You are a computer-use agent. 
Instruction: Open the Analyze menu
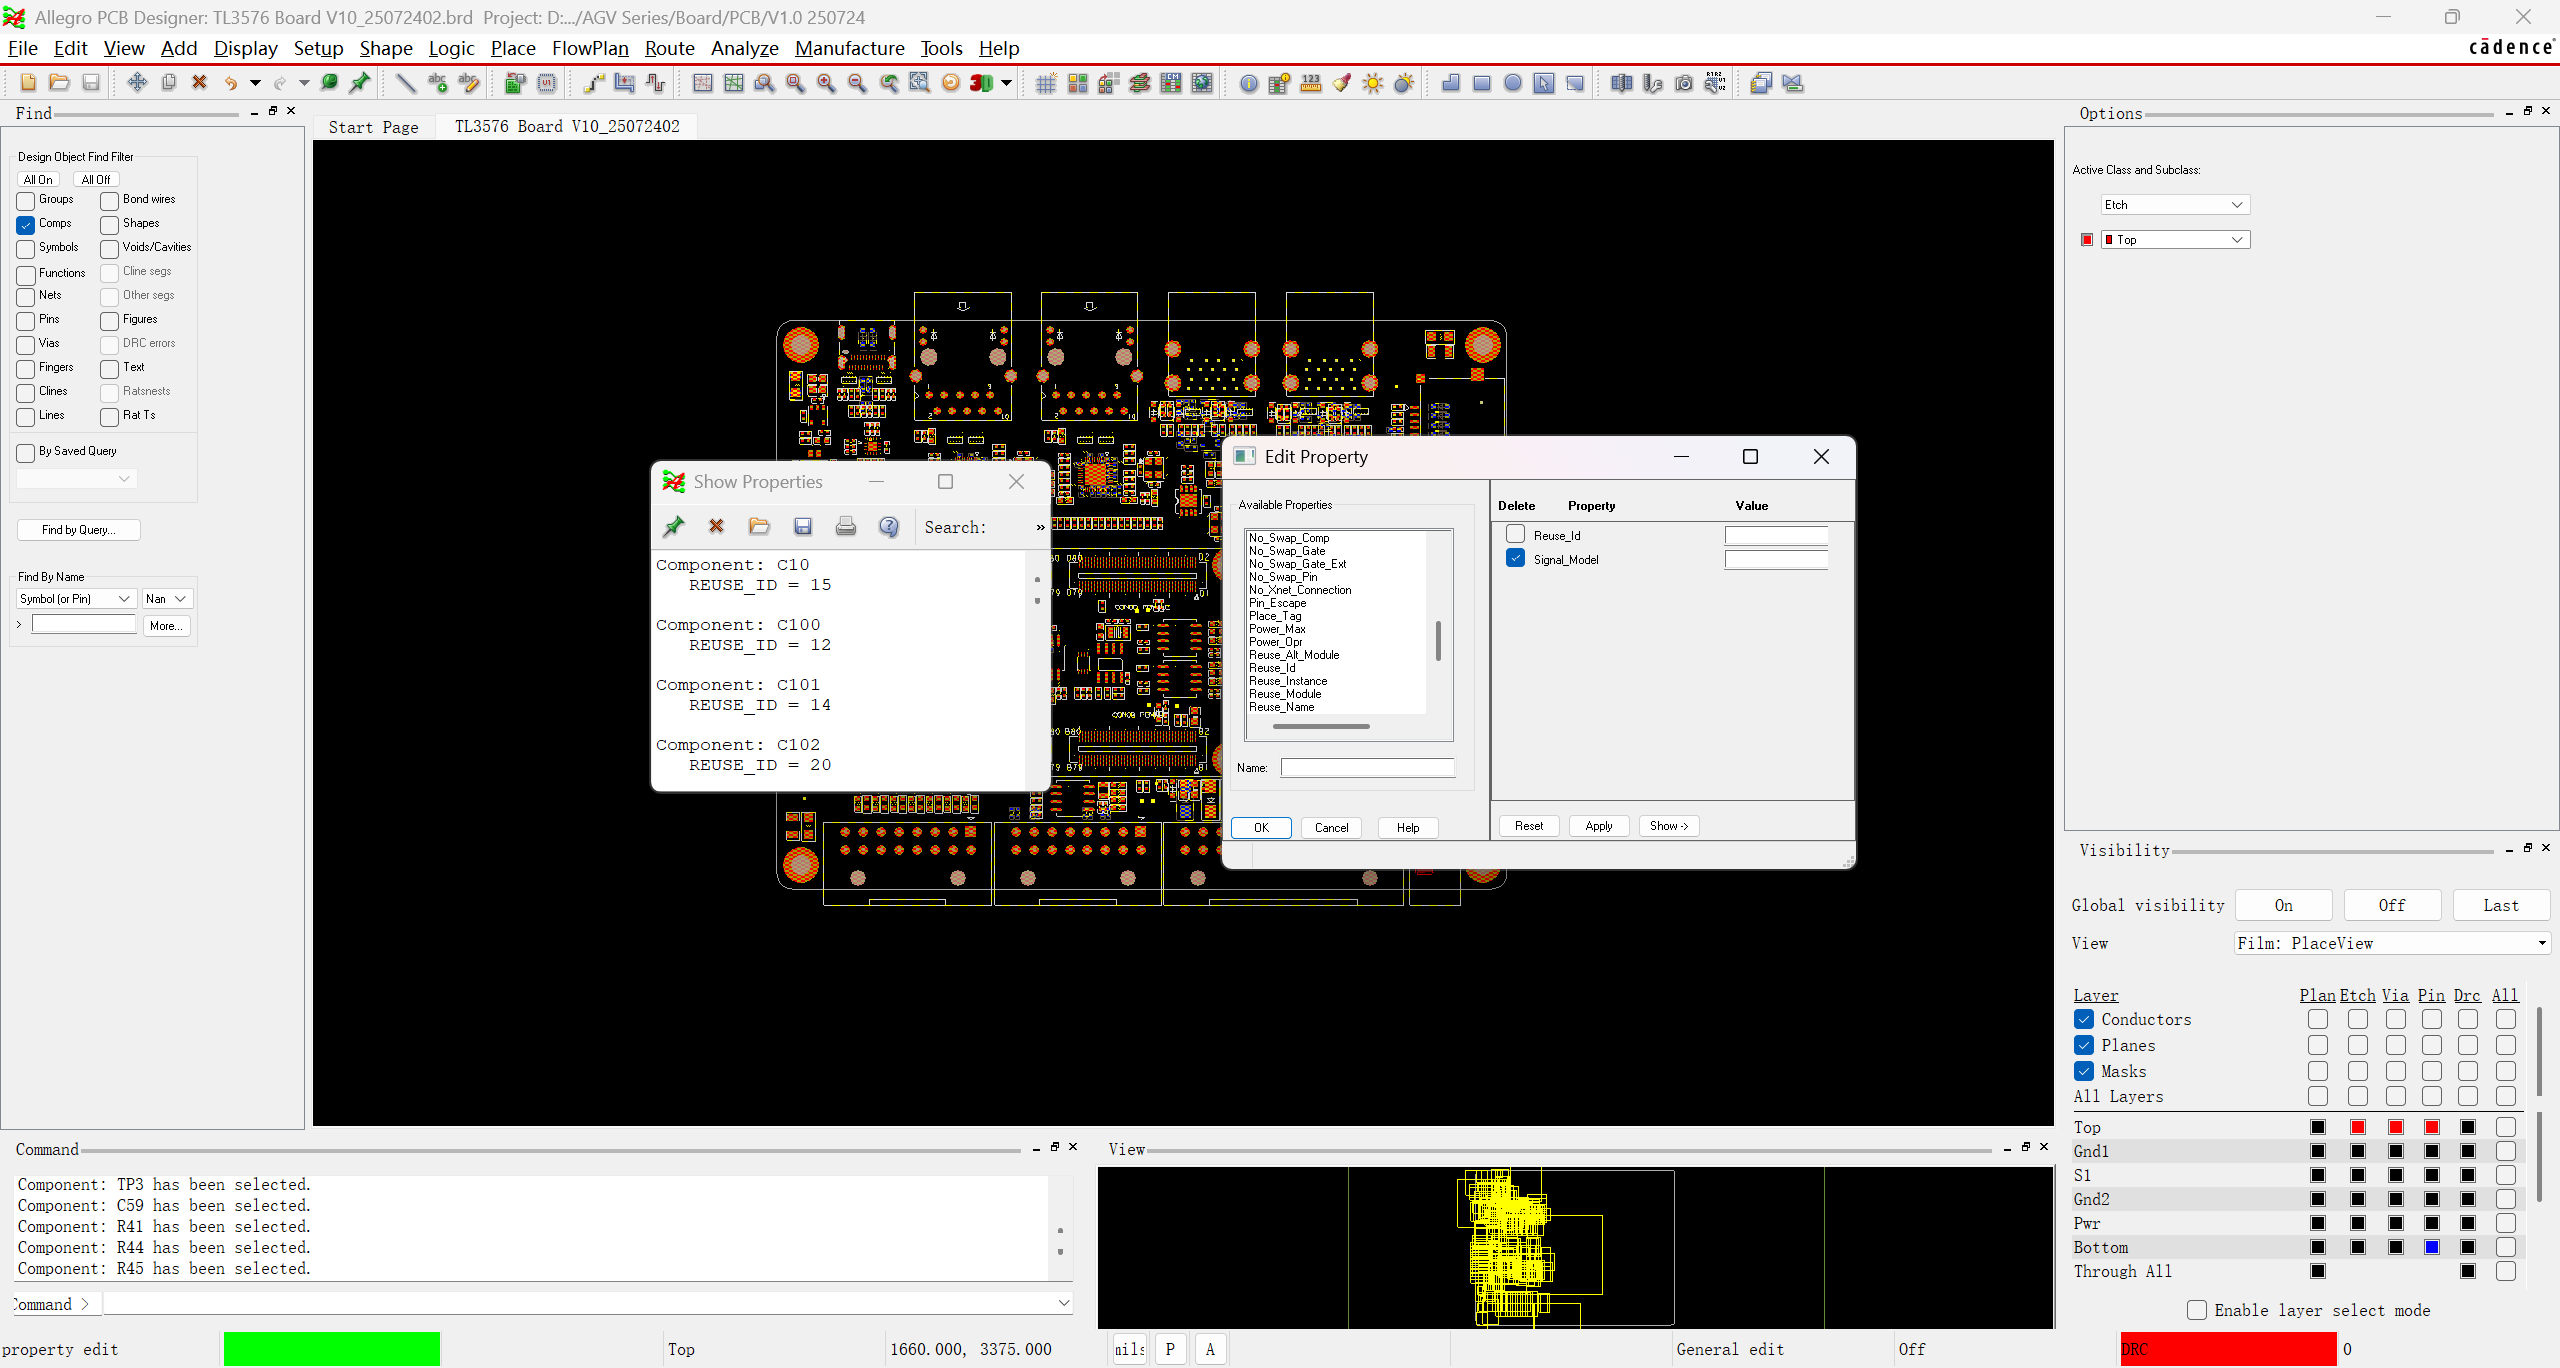point(744,48)
